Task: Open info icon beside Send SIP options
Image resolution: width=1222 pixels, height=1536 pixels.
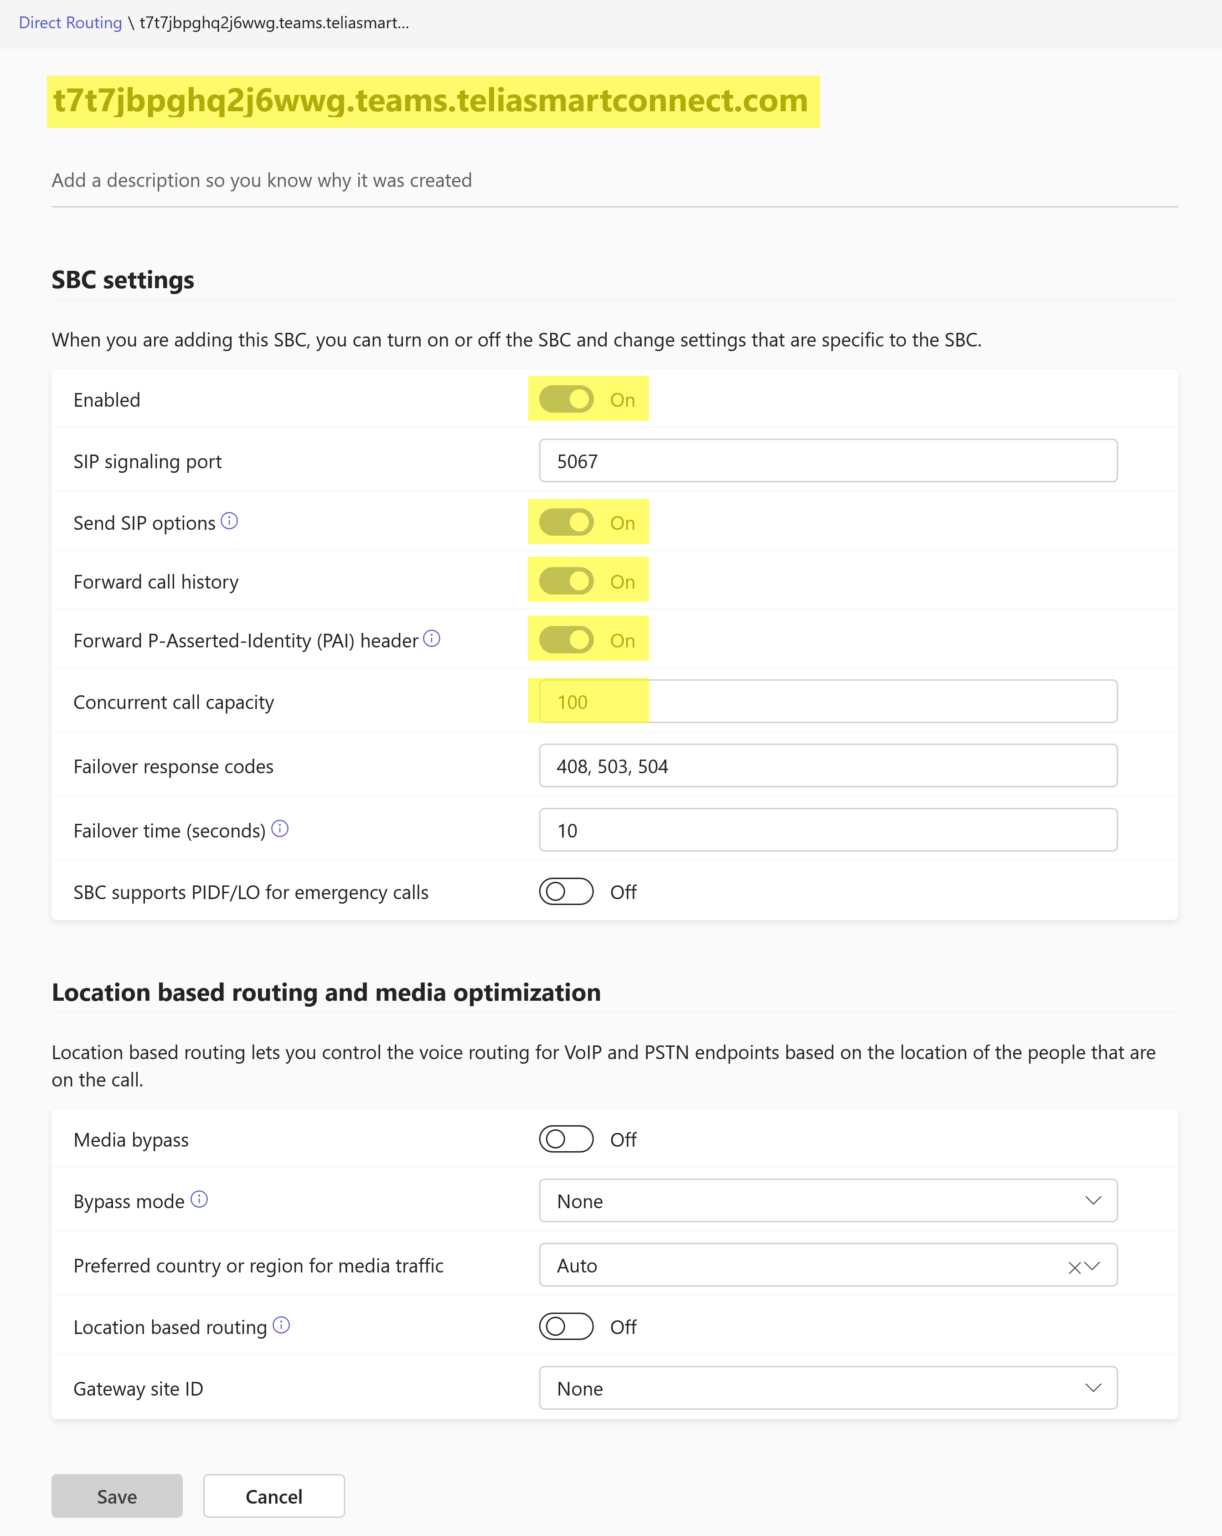Action: click(229, 521)
